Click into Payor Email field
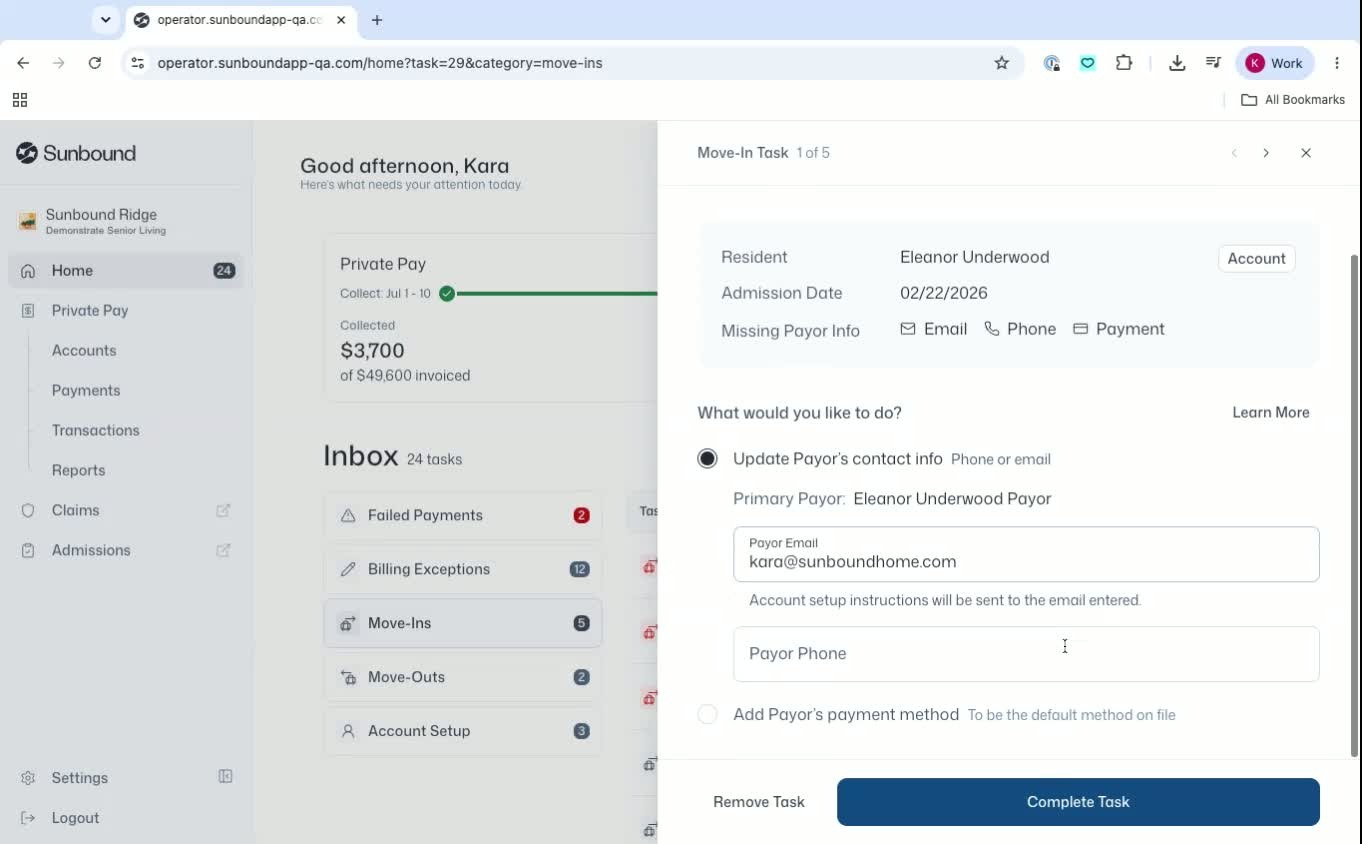This screenshot has height=844, width=1362. click(x=1026, y=554)
